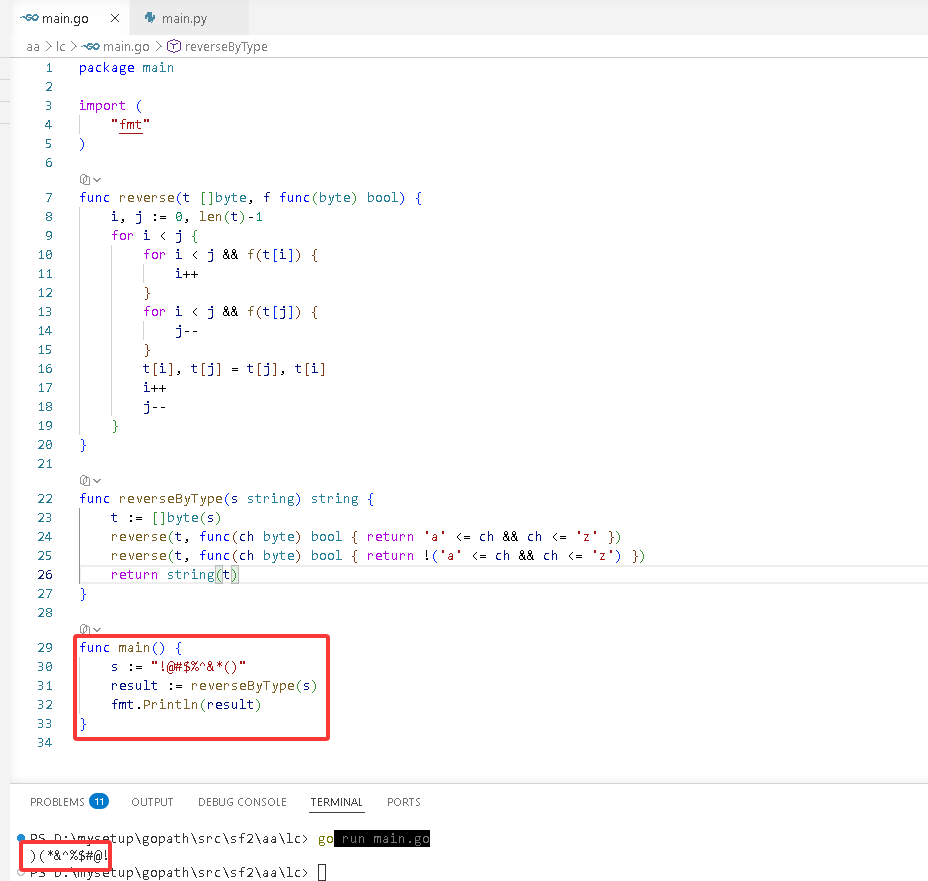This screenshot has height=881, width=928.
Task: Click 'reverseByType' function name on line 22
Action: [x=170, y=499]
